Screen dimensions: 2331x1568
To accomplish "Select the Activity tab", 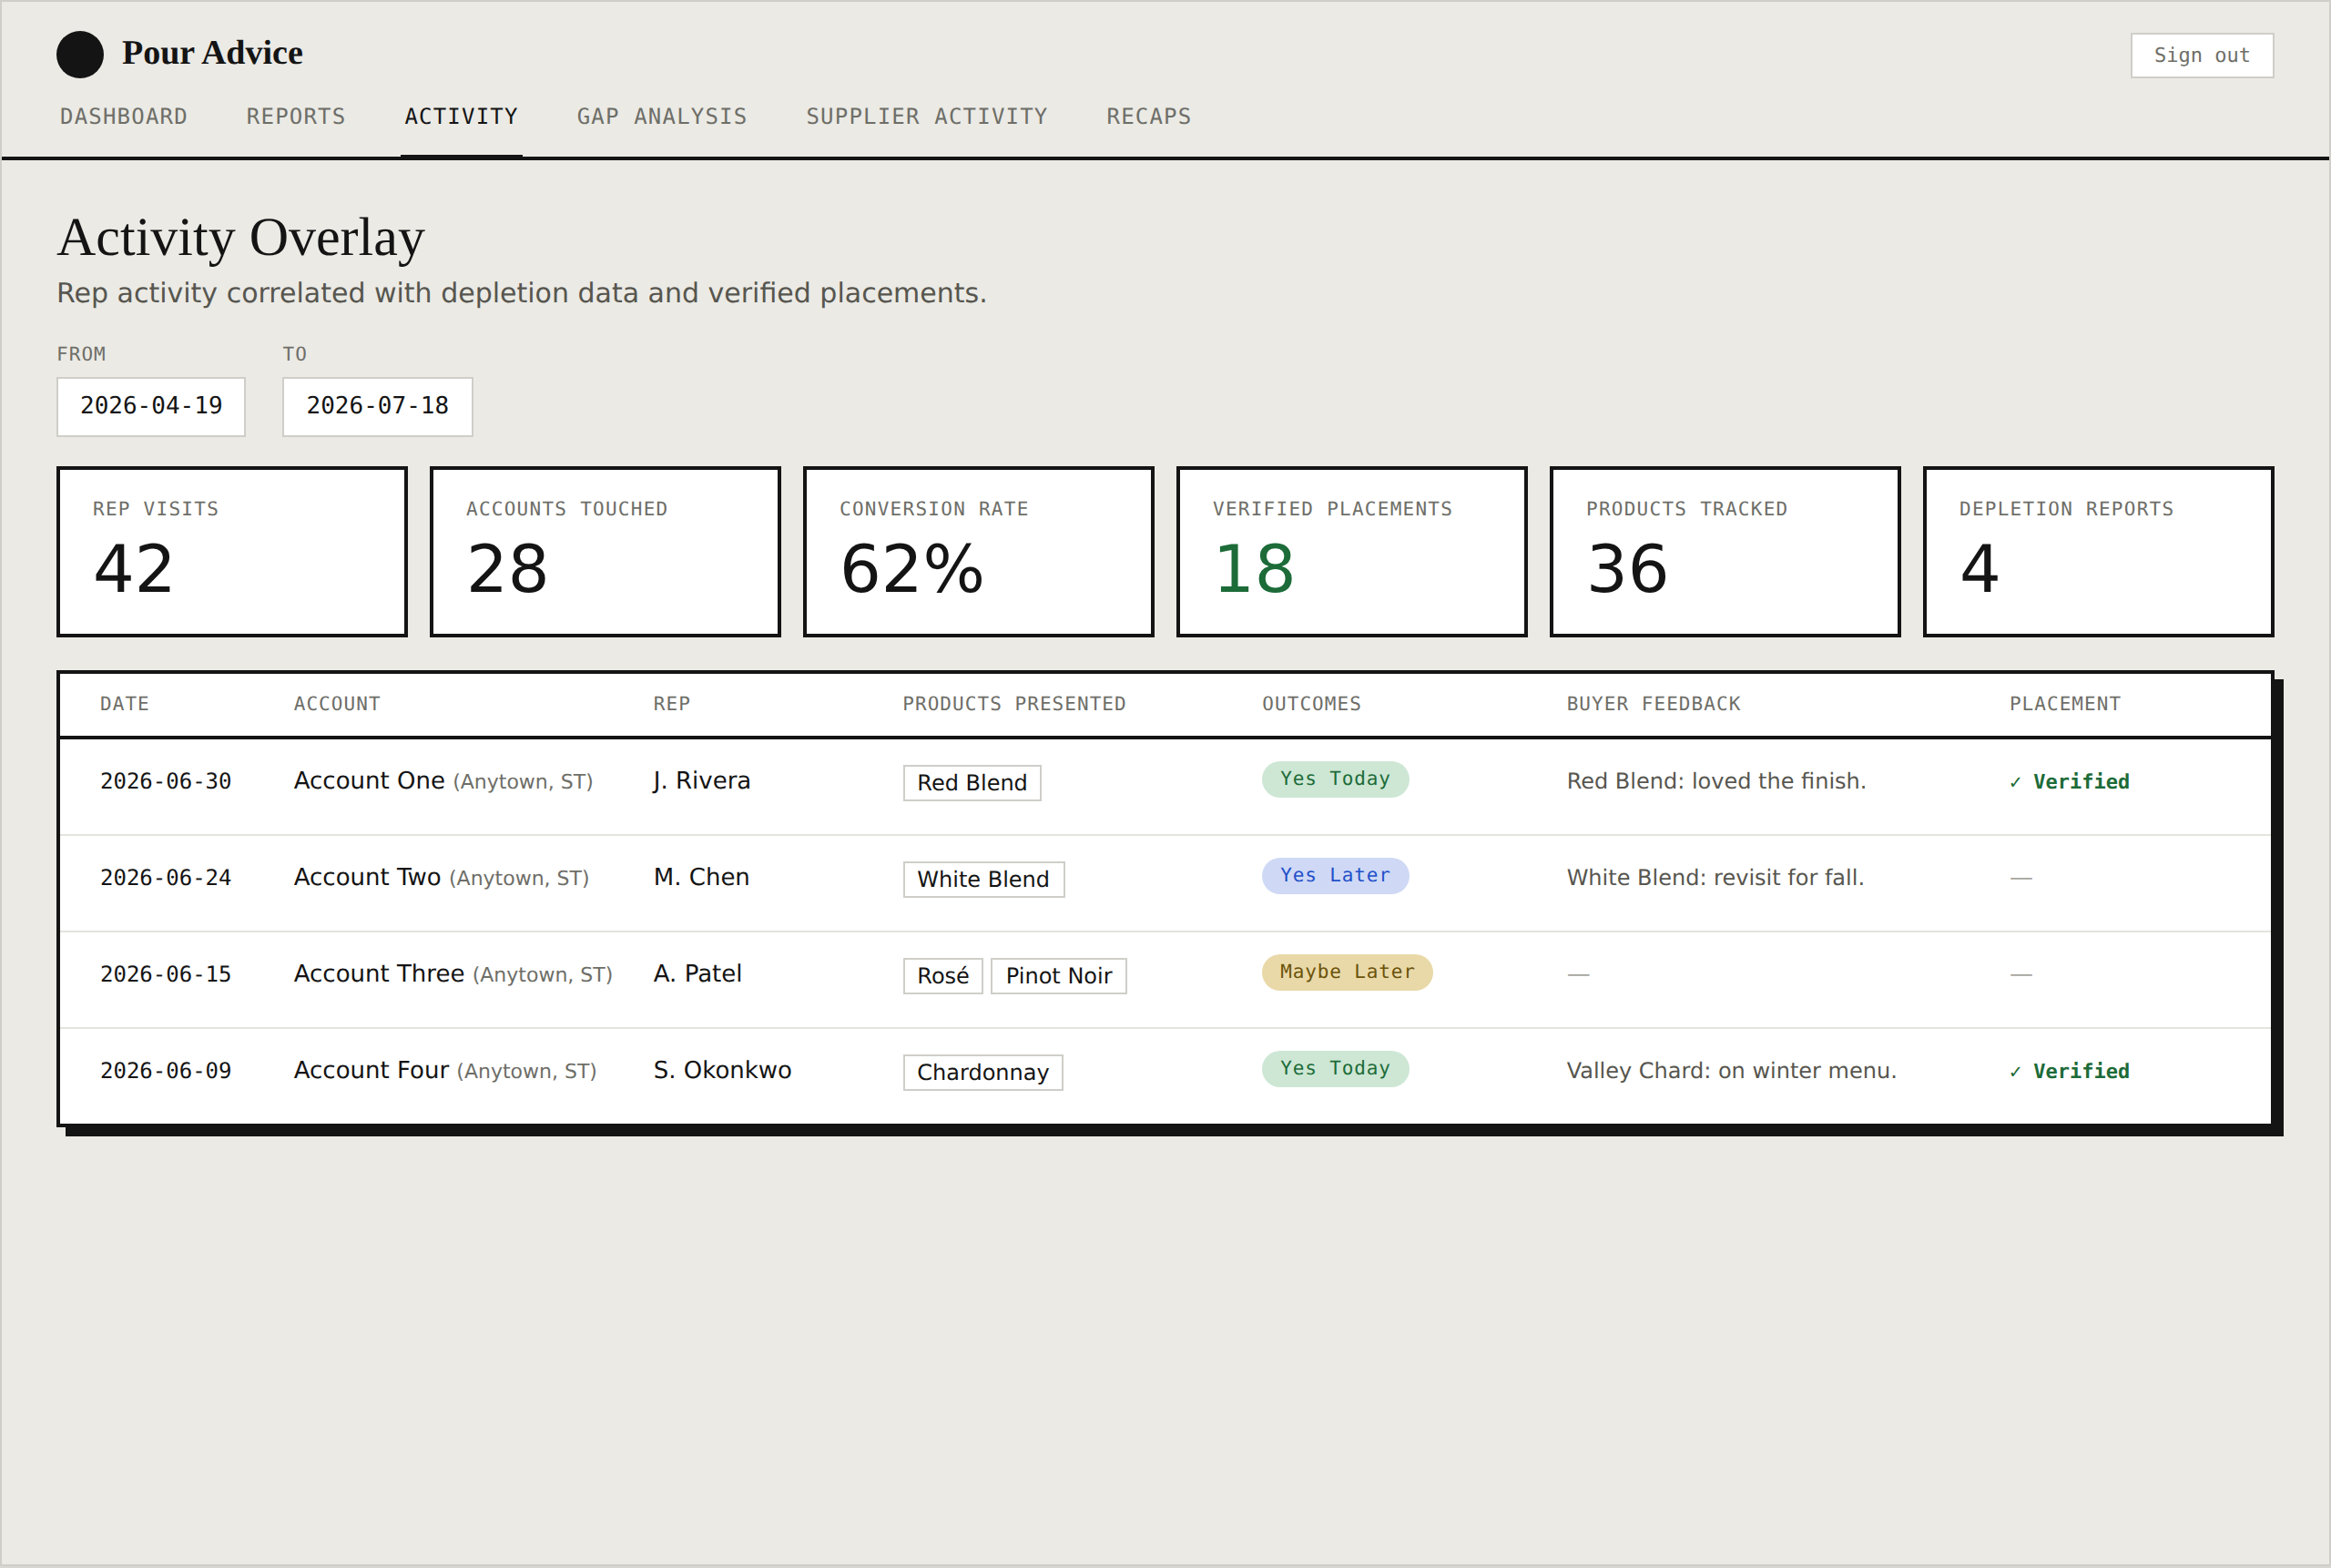I will (461, 116).
